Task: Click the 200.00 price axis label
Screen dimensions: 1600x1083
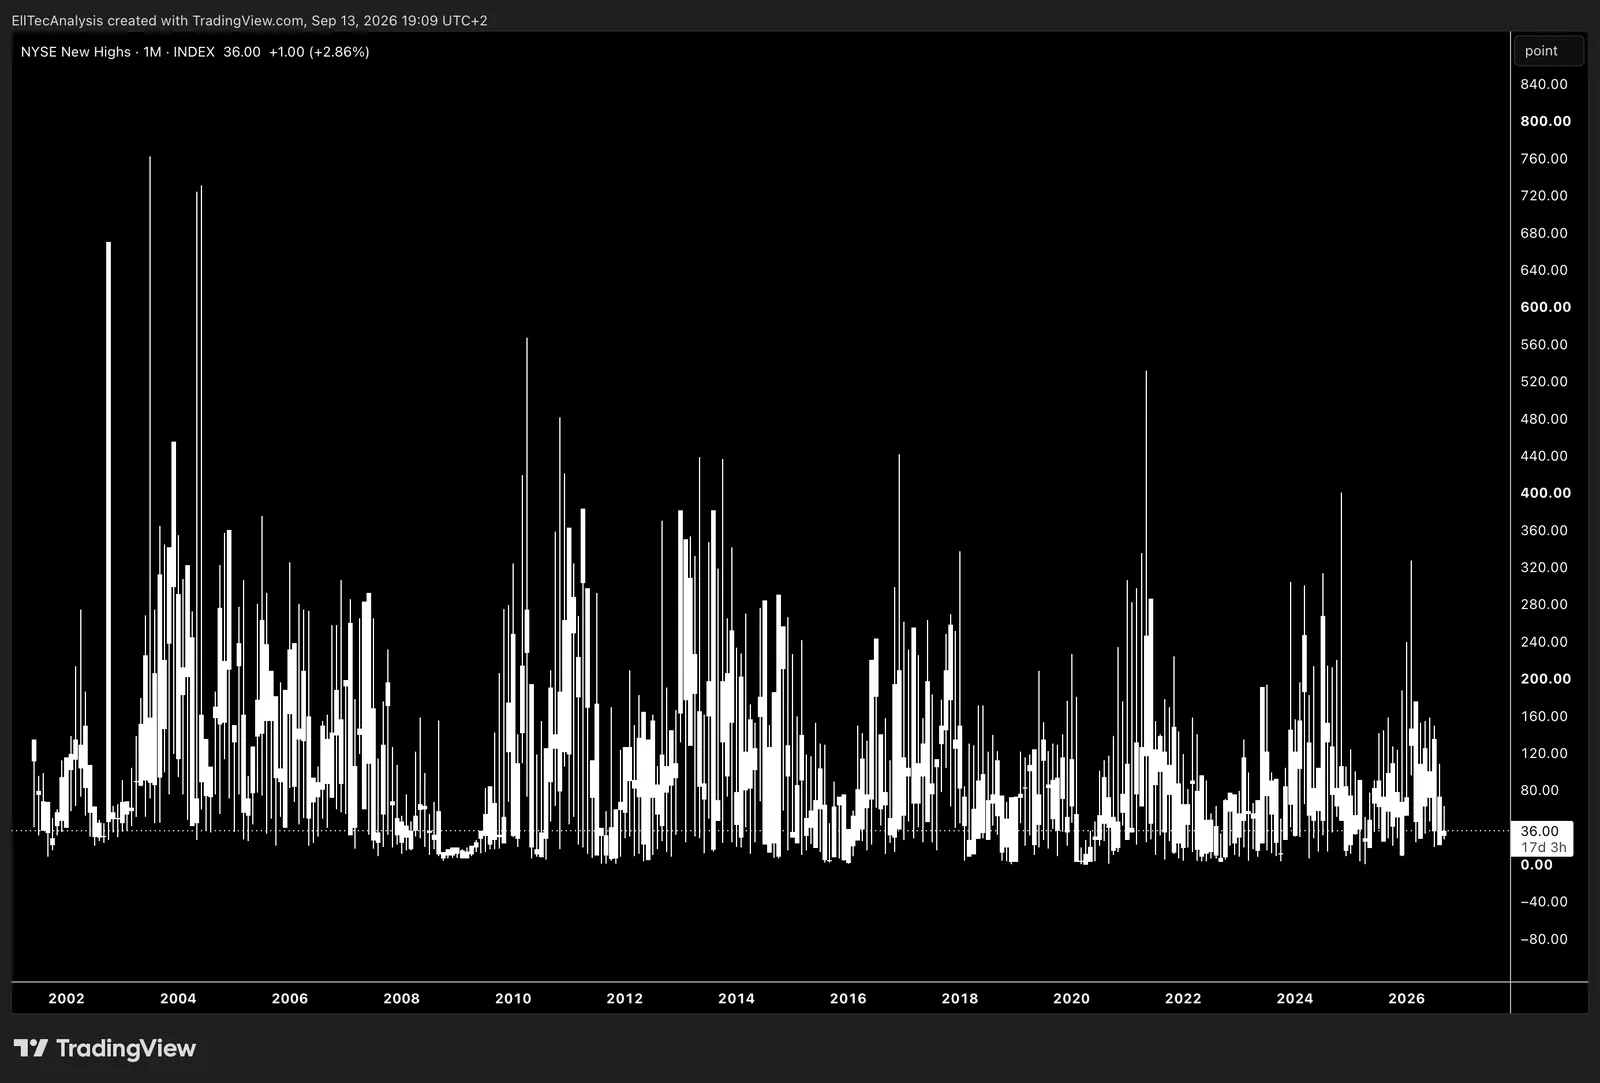Action: pos(1546,679)
